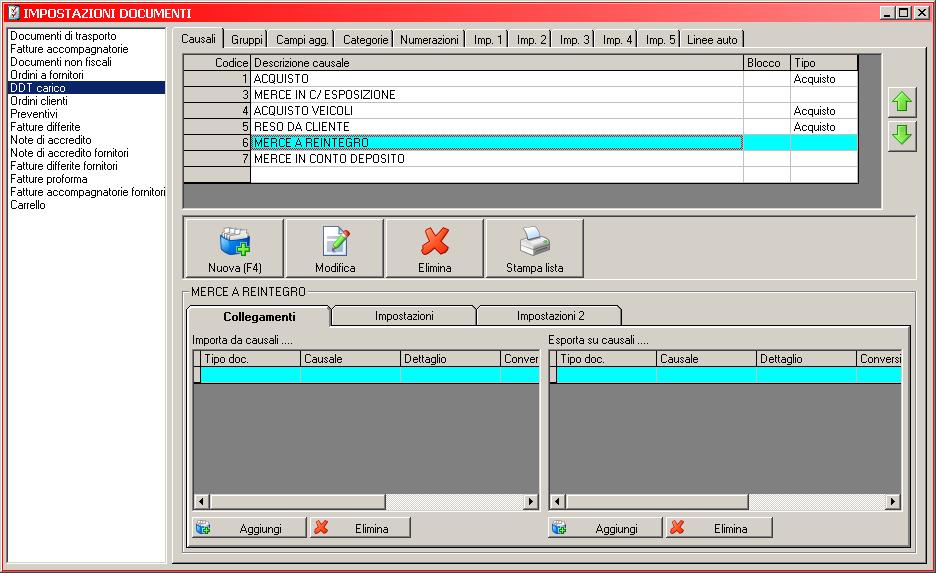The image size is (936, 573).
Task: Select Ordini a fornitori entry
Action: coord(87,75)
